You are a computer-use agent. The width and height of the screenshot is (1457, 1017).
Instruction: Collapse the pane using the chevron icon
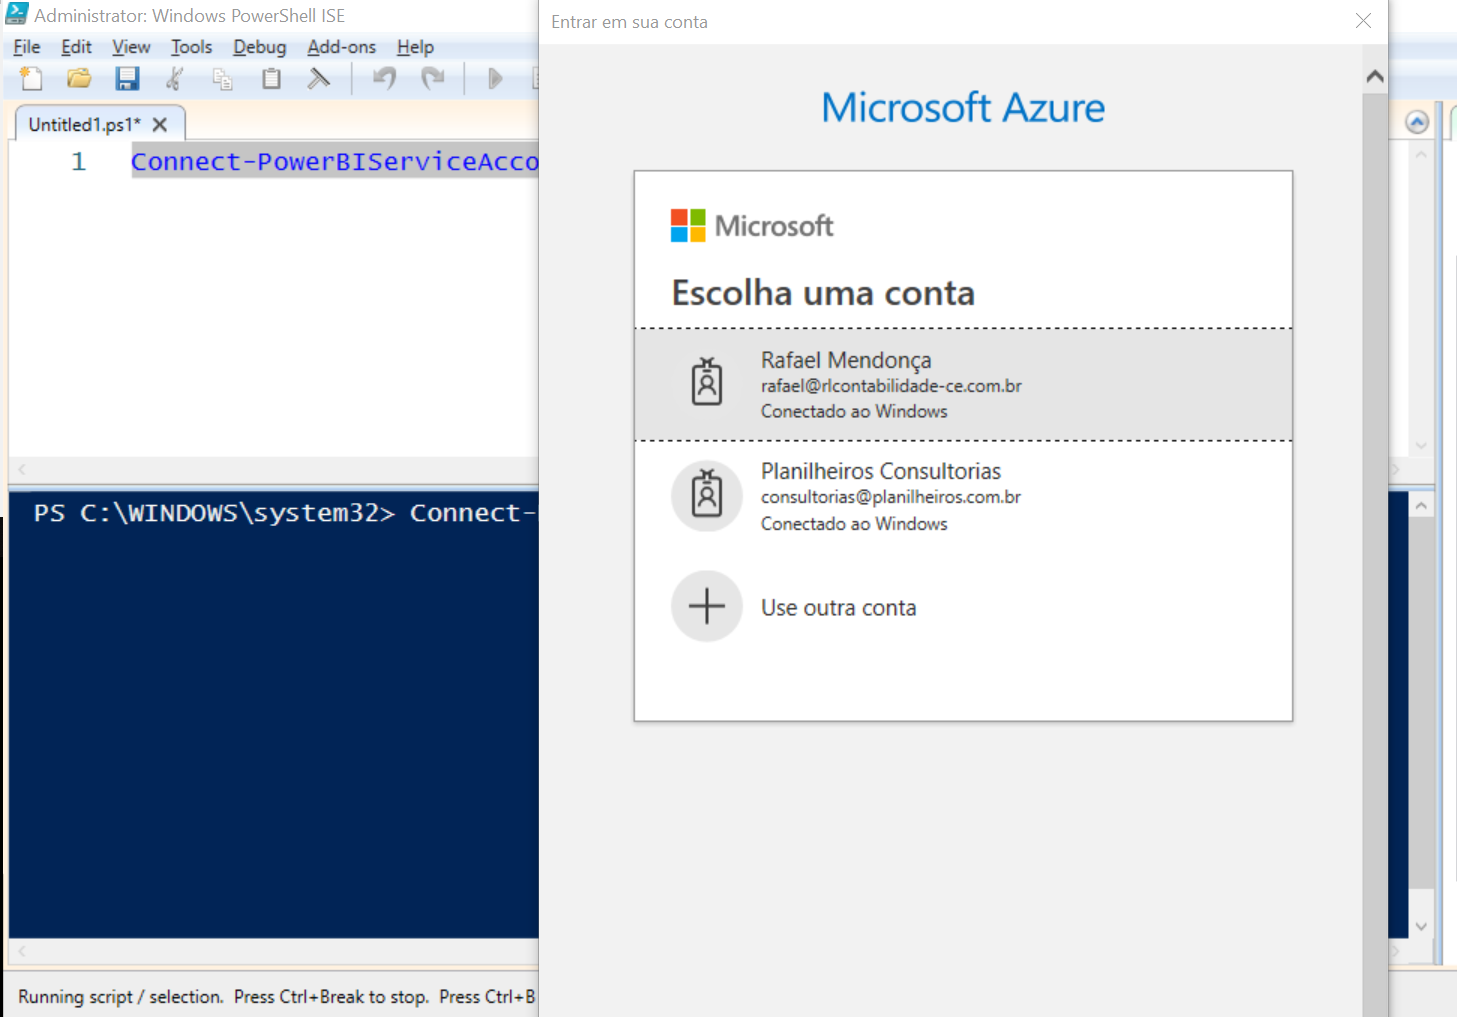tap(1417, 121)
